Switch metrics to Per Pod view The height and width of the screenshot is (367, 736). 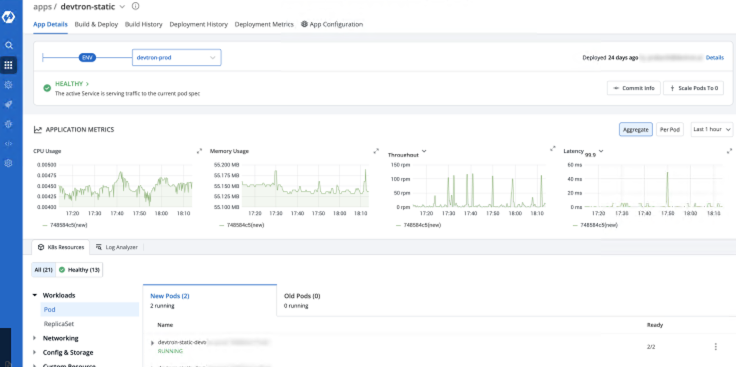click(x=669, y=130)
